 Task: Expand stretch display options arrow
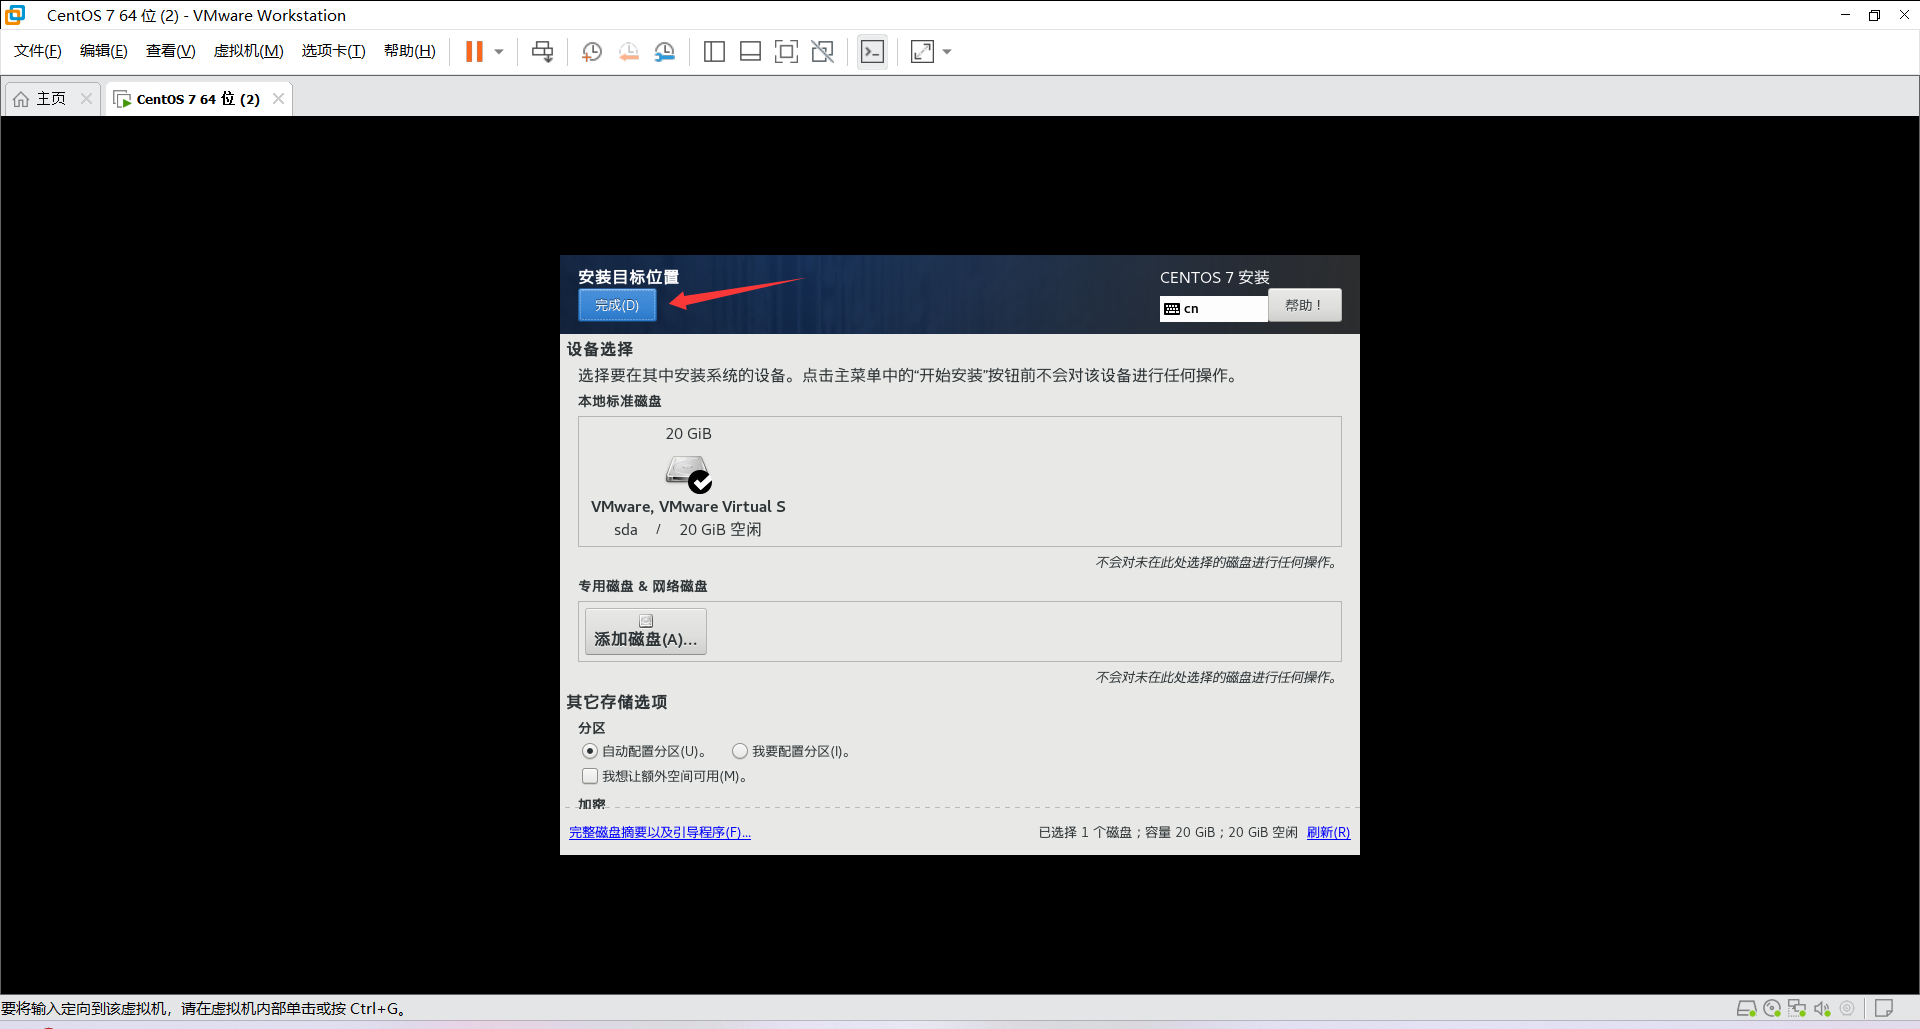947,51
